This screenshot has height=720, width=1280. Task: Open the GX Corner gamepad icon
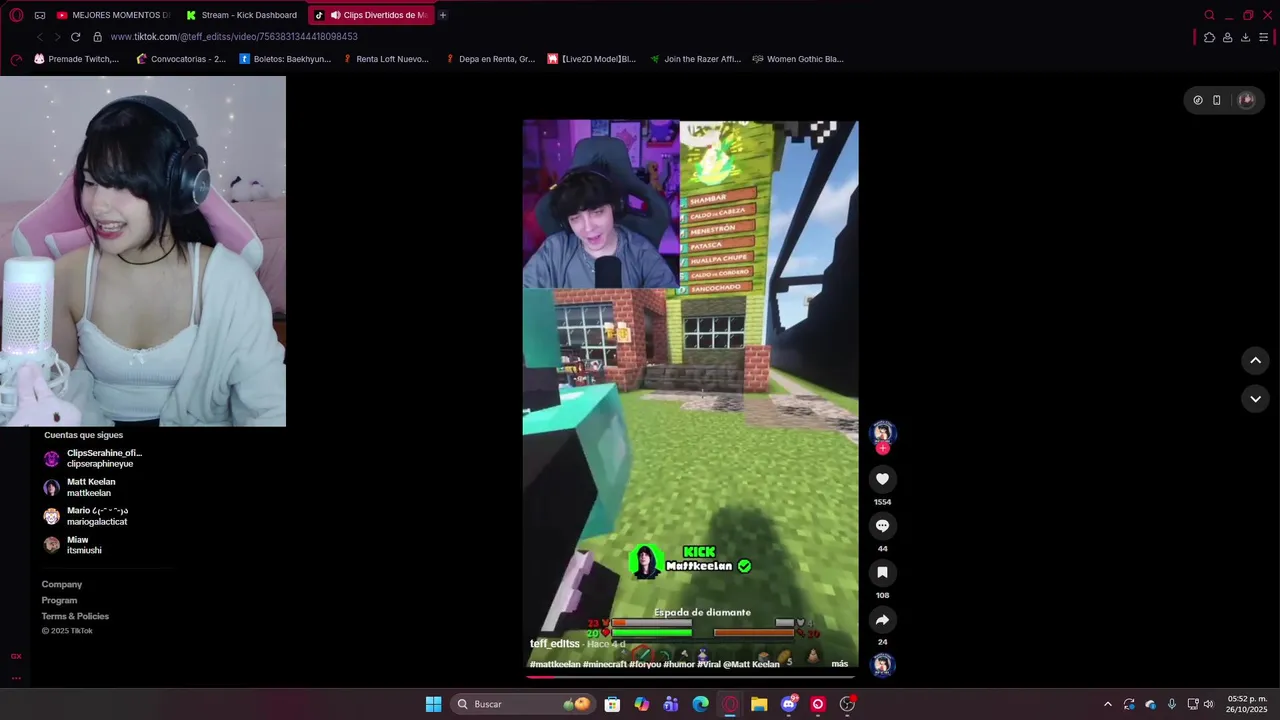pos(40,15)
